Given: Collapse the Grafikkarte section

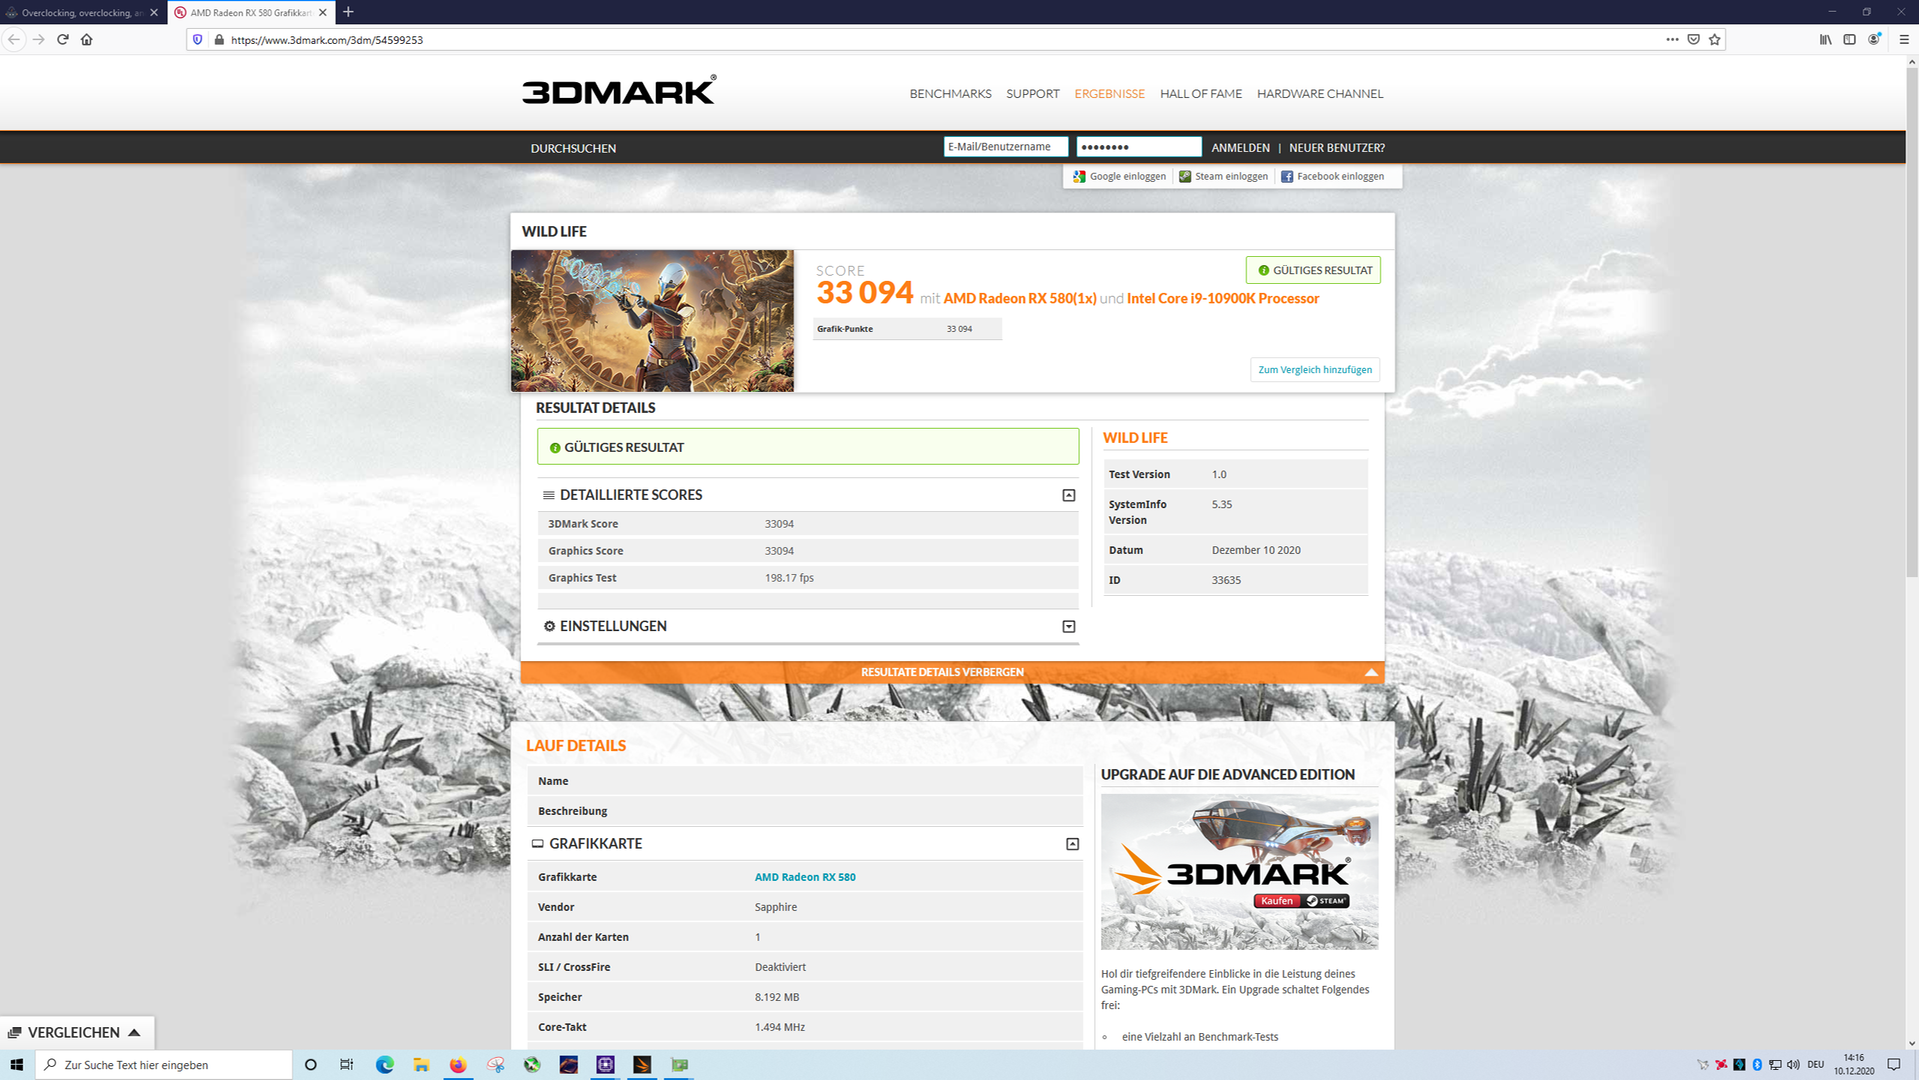Looking at the screenshot, I should pyautogui.click(x=1072, y=844).
